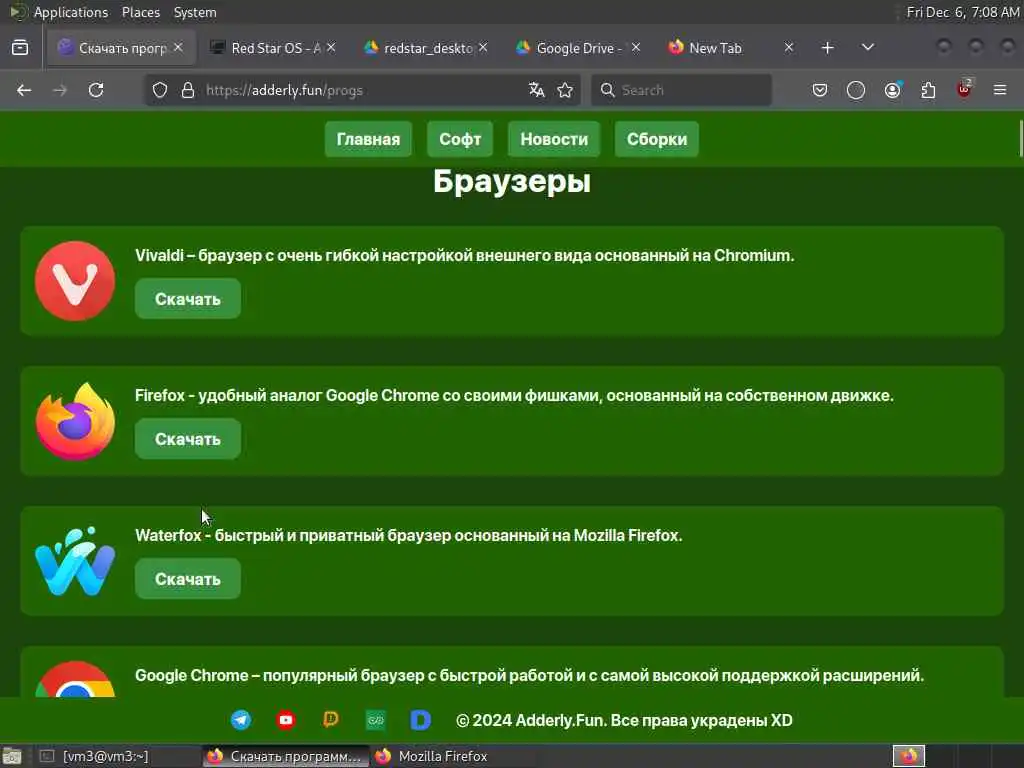Reload the current page

tap(96, 90)
